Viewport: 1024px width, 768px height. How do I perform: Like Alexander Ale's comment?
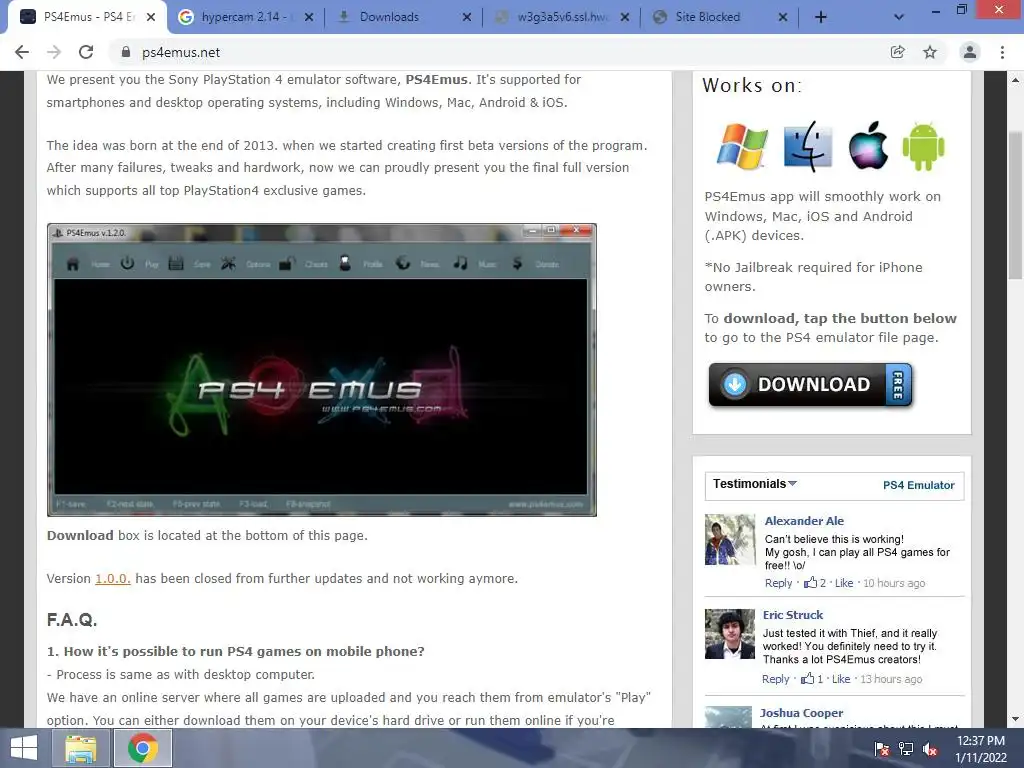tap(844, 583)
